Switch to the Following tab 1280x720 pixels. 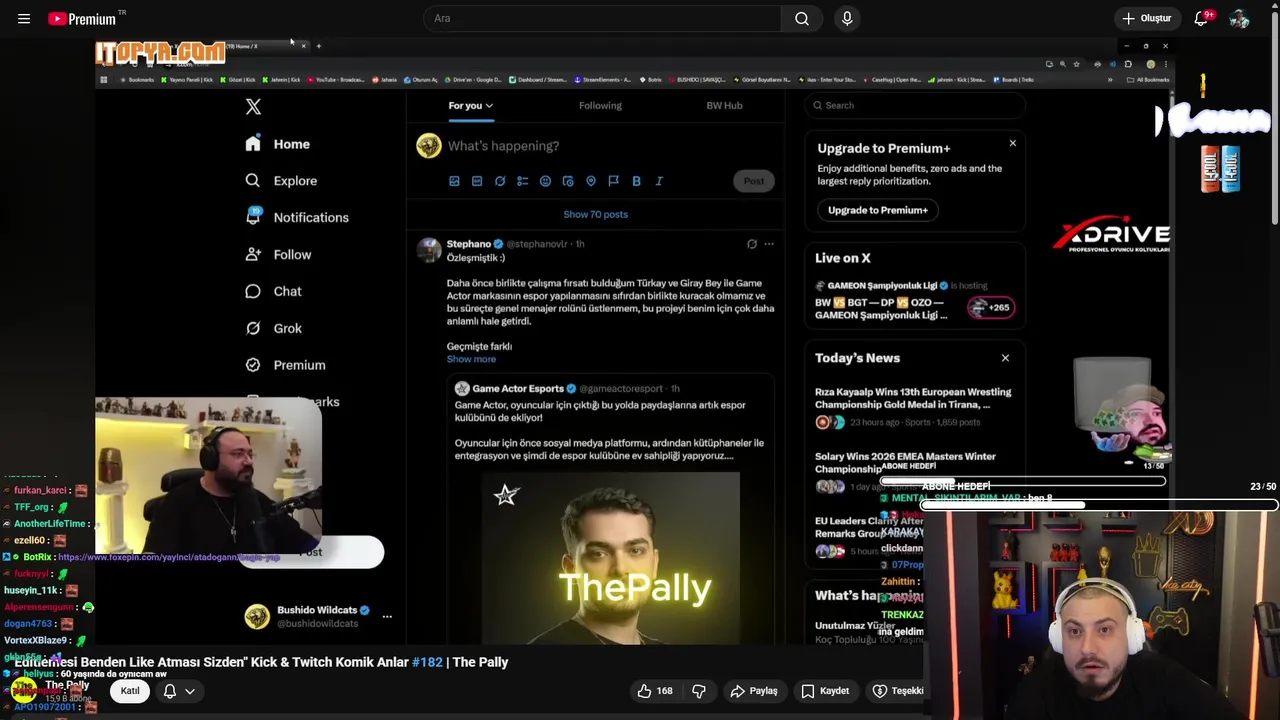click(x=600, y=105)
